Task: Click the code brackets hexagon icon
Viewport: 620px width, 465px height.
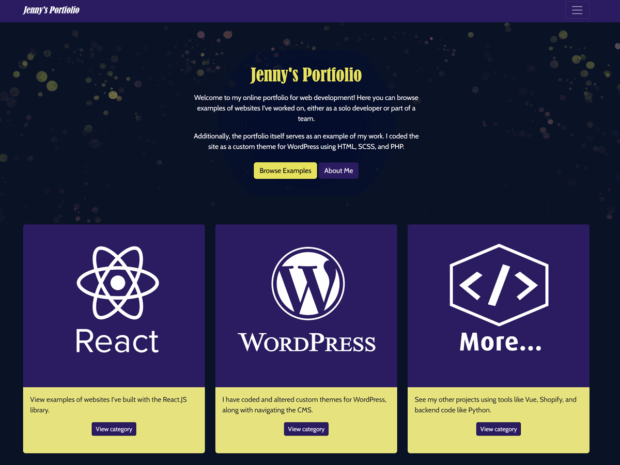Action: pyautogui.click(x=499, y=285)
